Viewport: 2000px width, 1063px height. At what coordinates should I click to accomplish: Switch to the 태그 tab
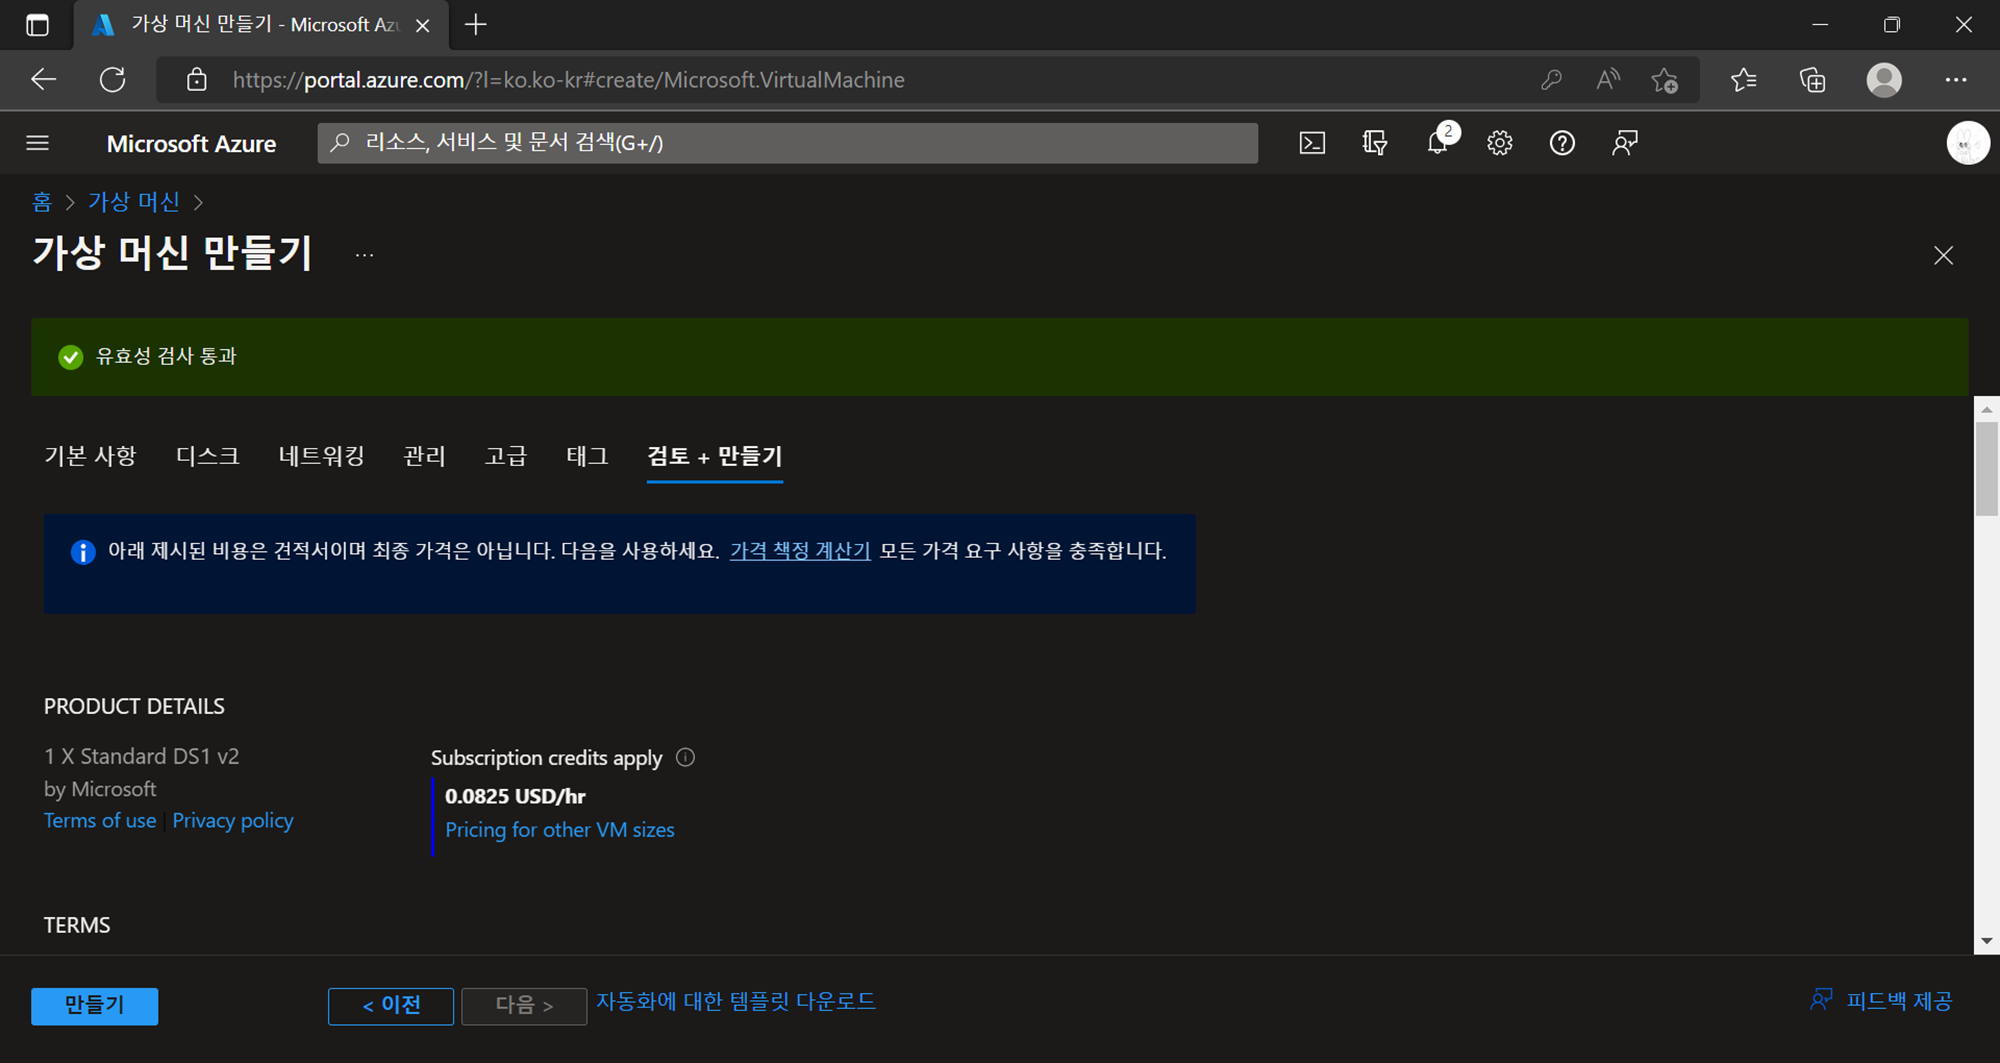coord(587,456)
